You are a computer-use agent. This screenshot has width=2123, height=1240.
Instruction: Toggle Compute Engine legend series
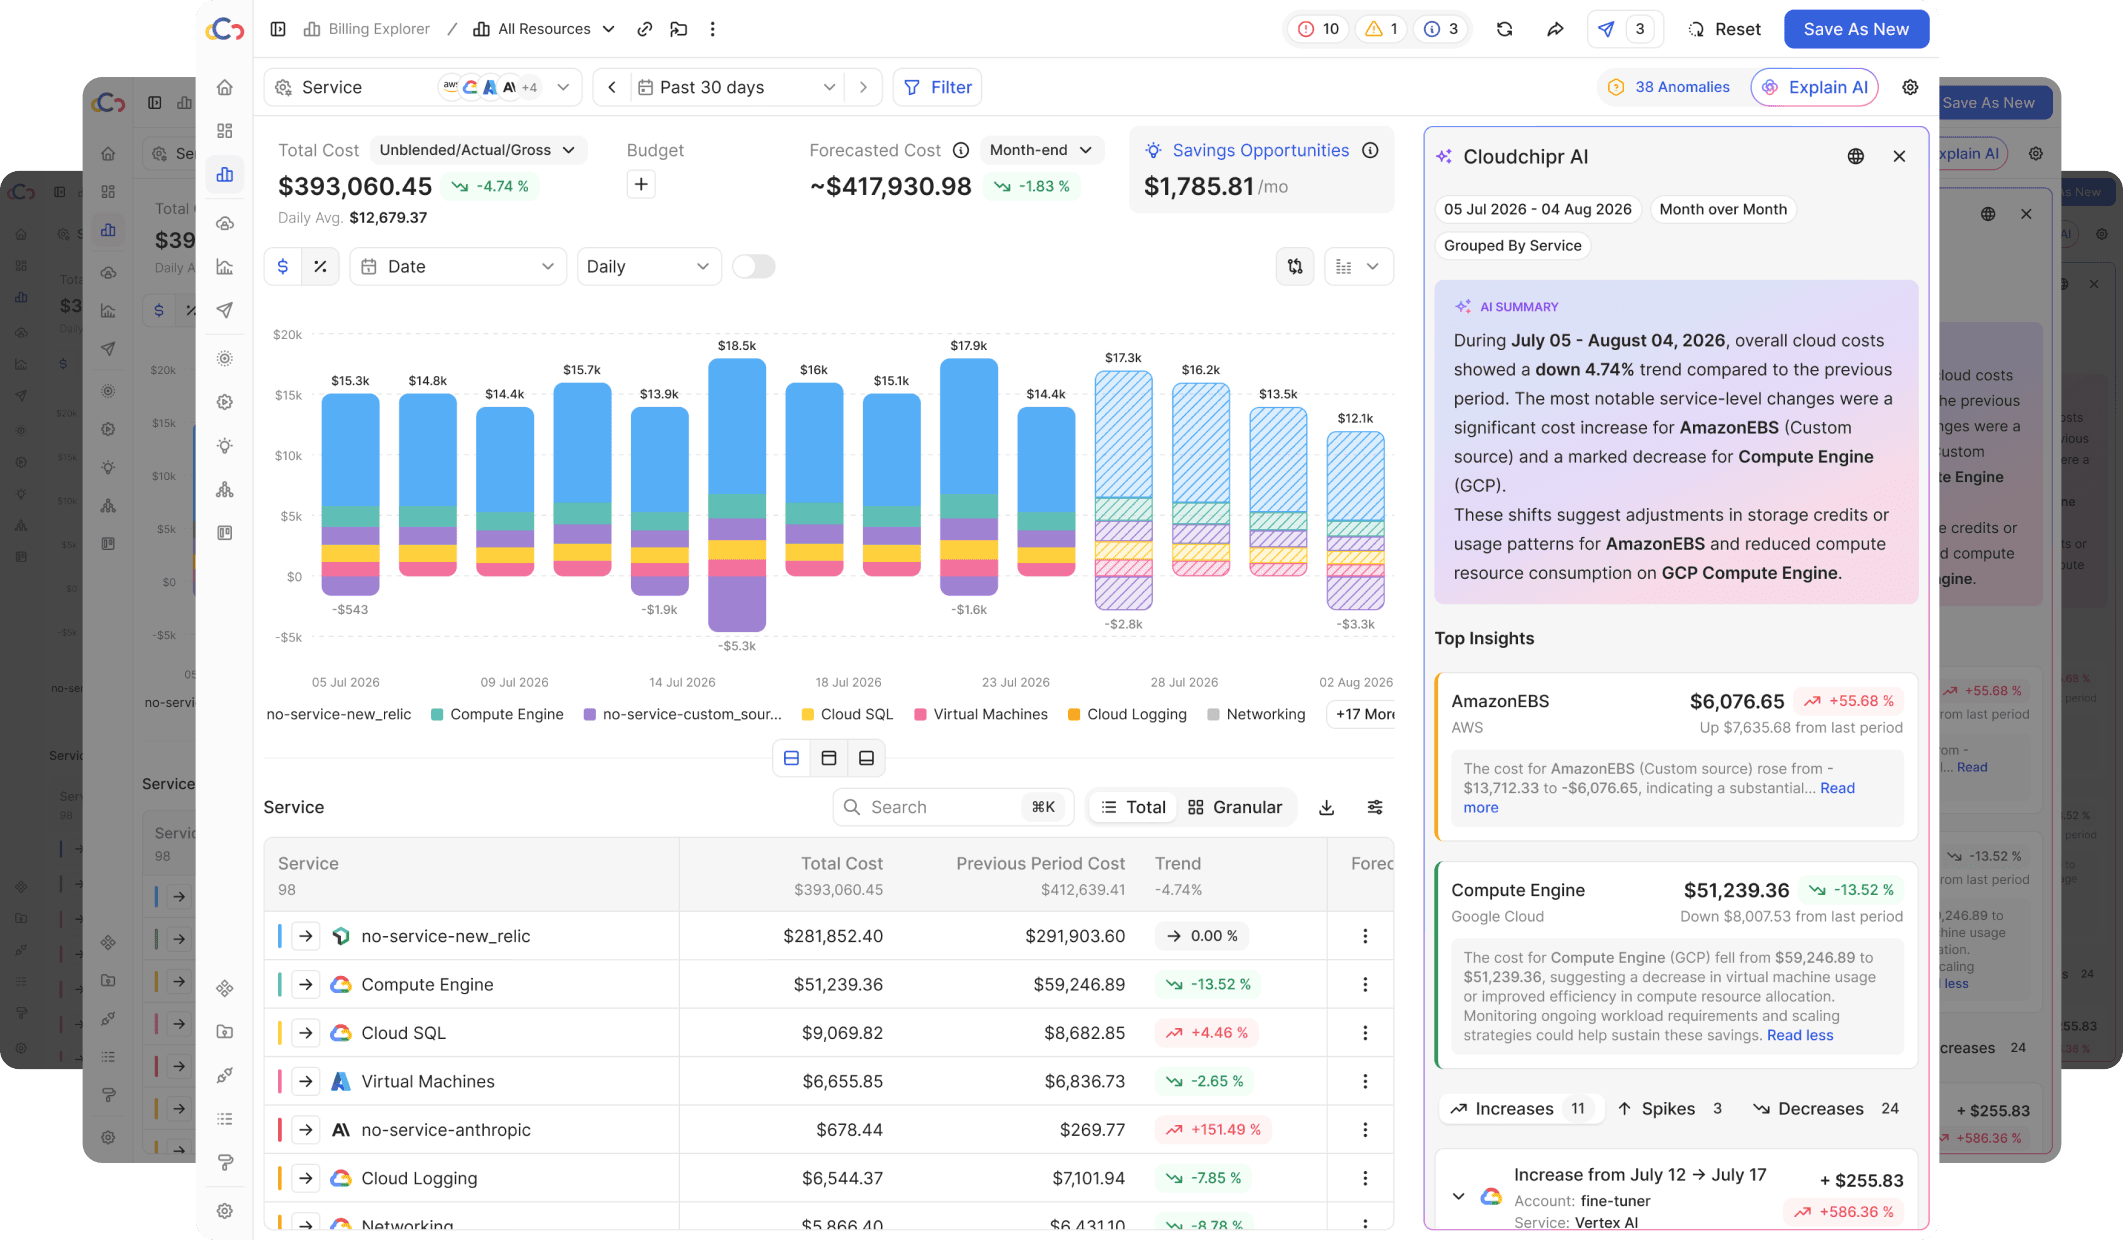coord(497,714)
